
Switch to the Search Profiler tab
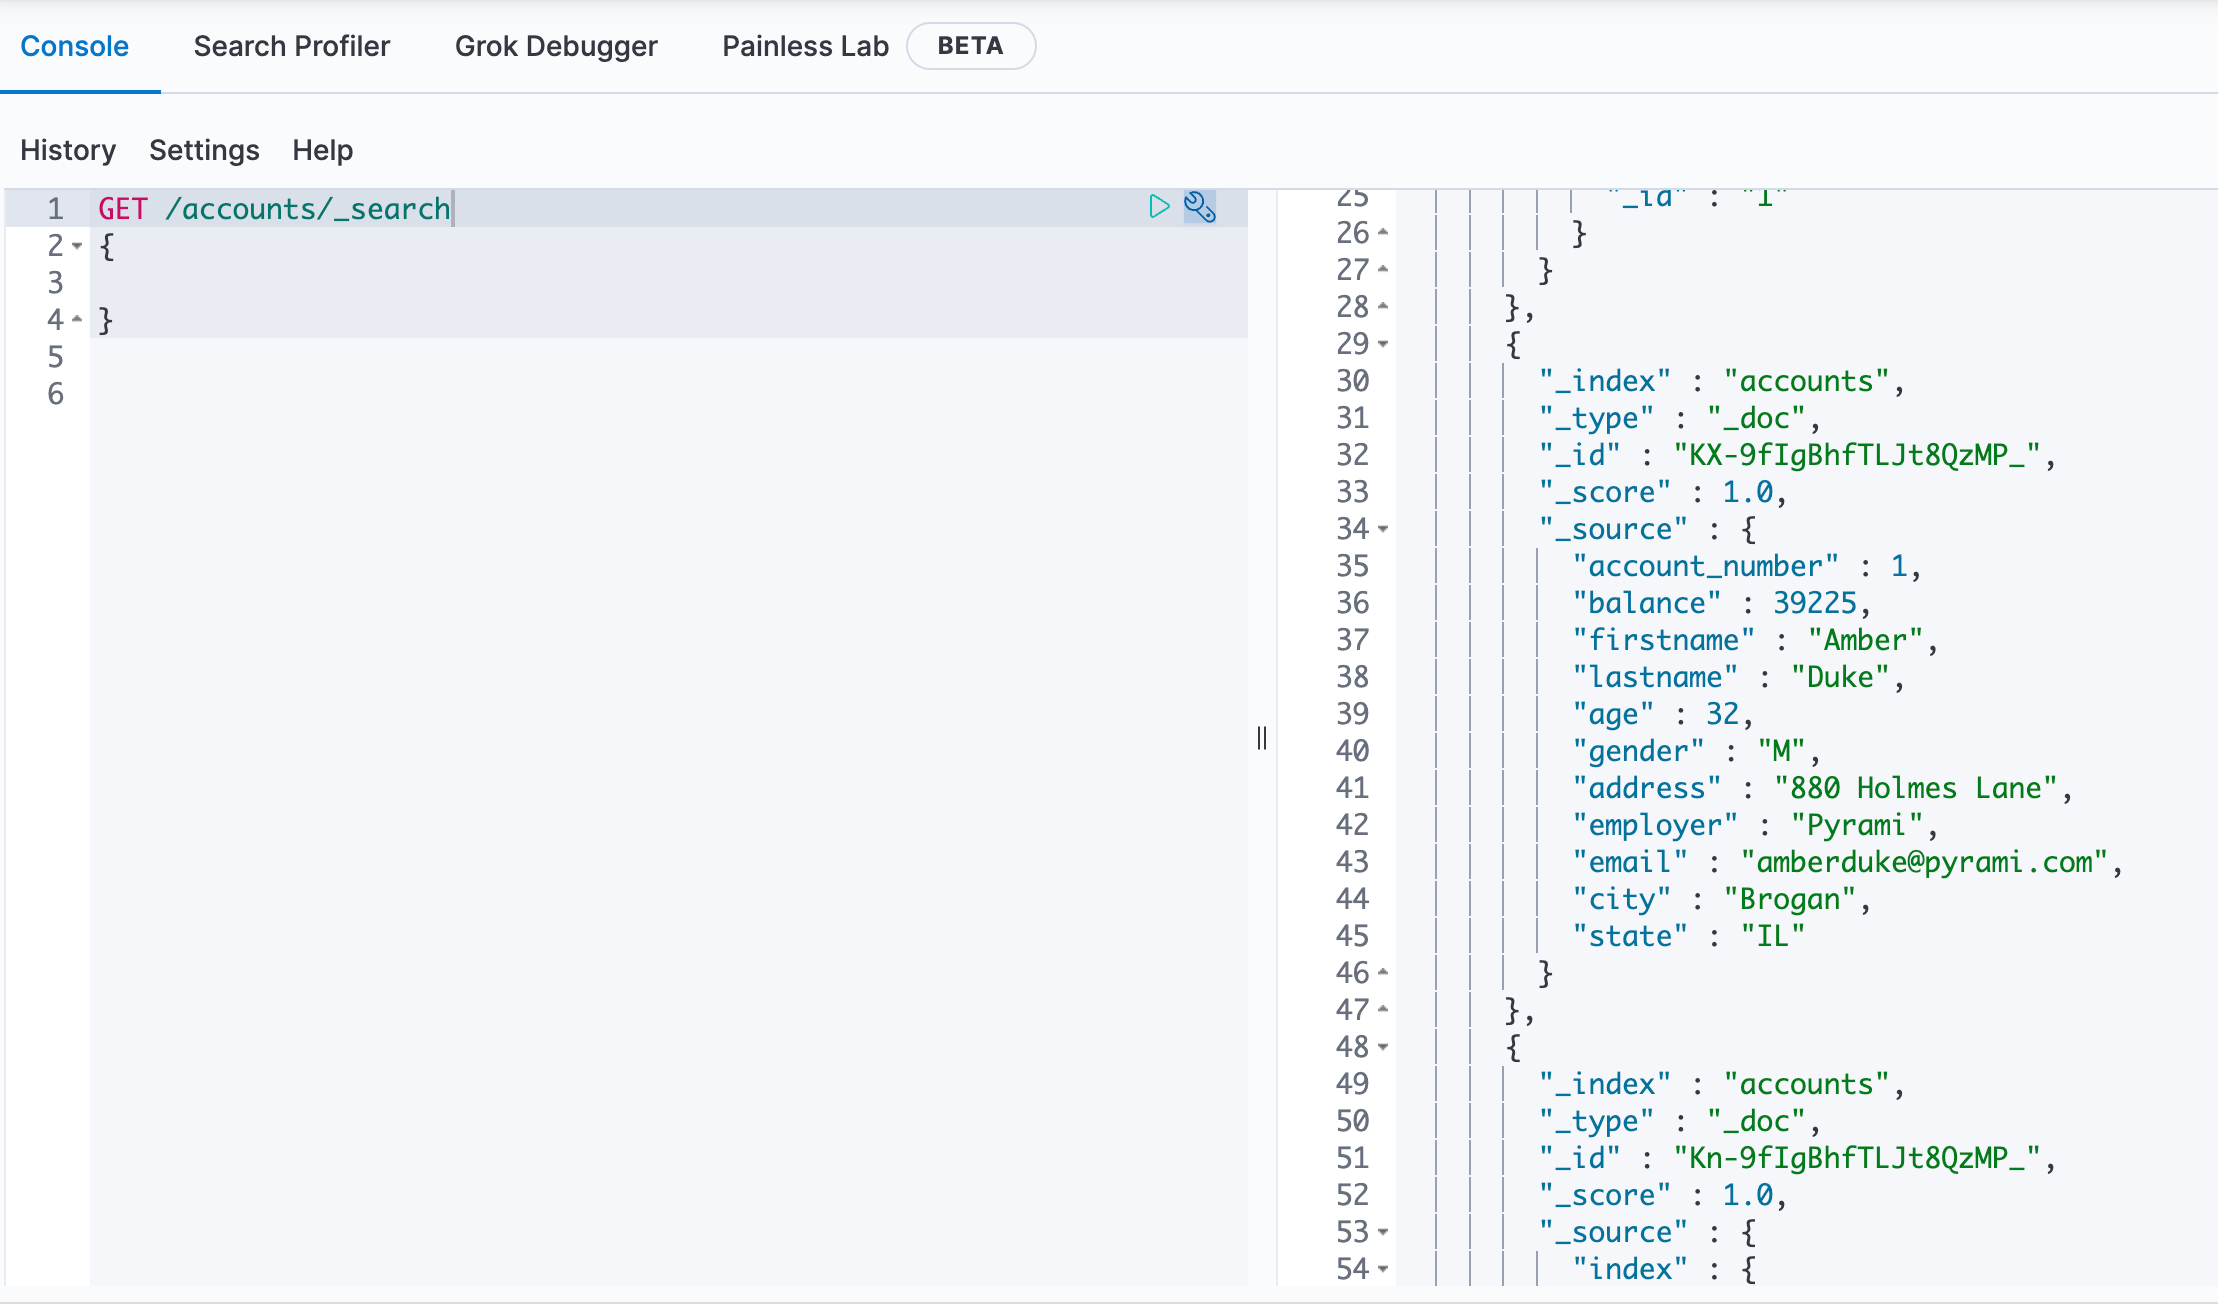coord(291,46)
